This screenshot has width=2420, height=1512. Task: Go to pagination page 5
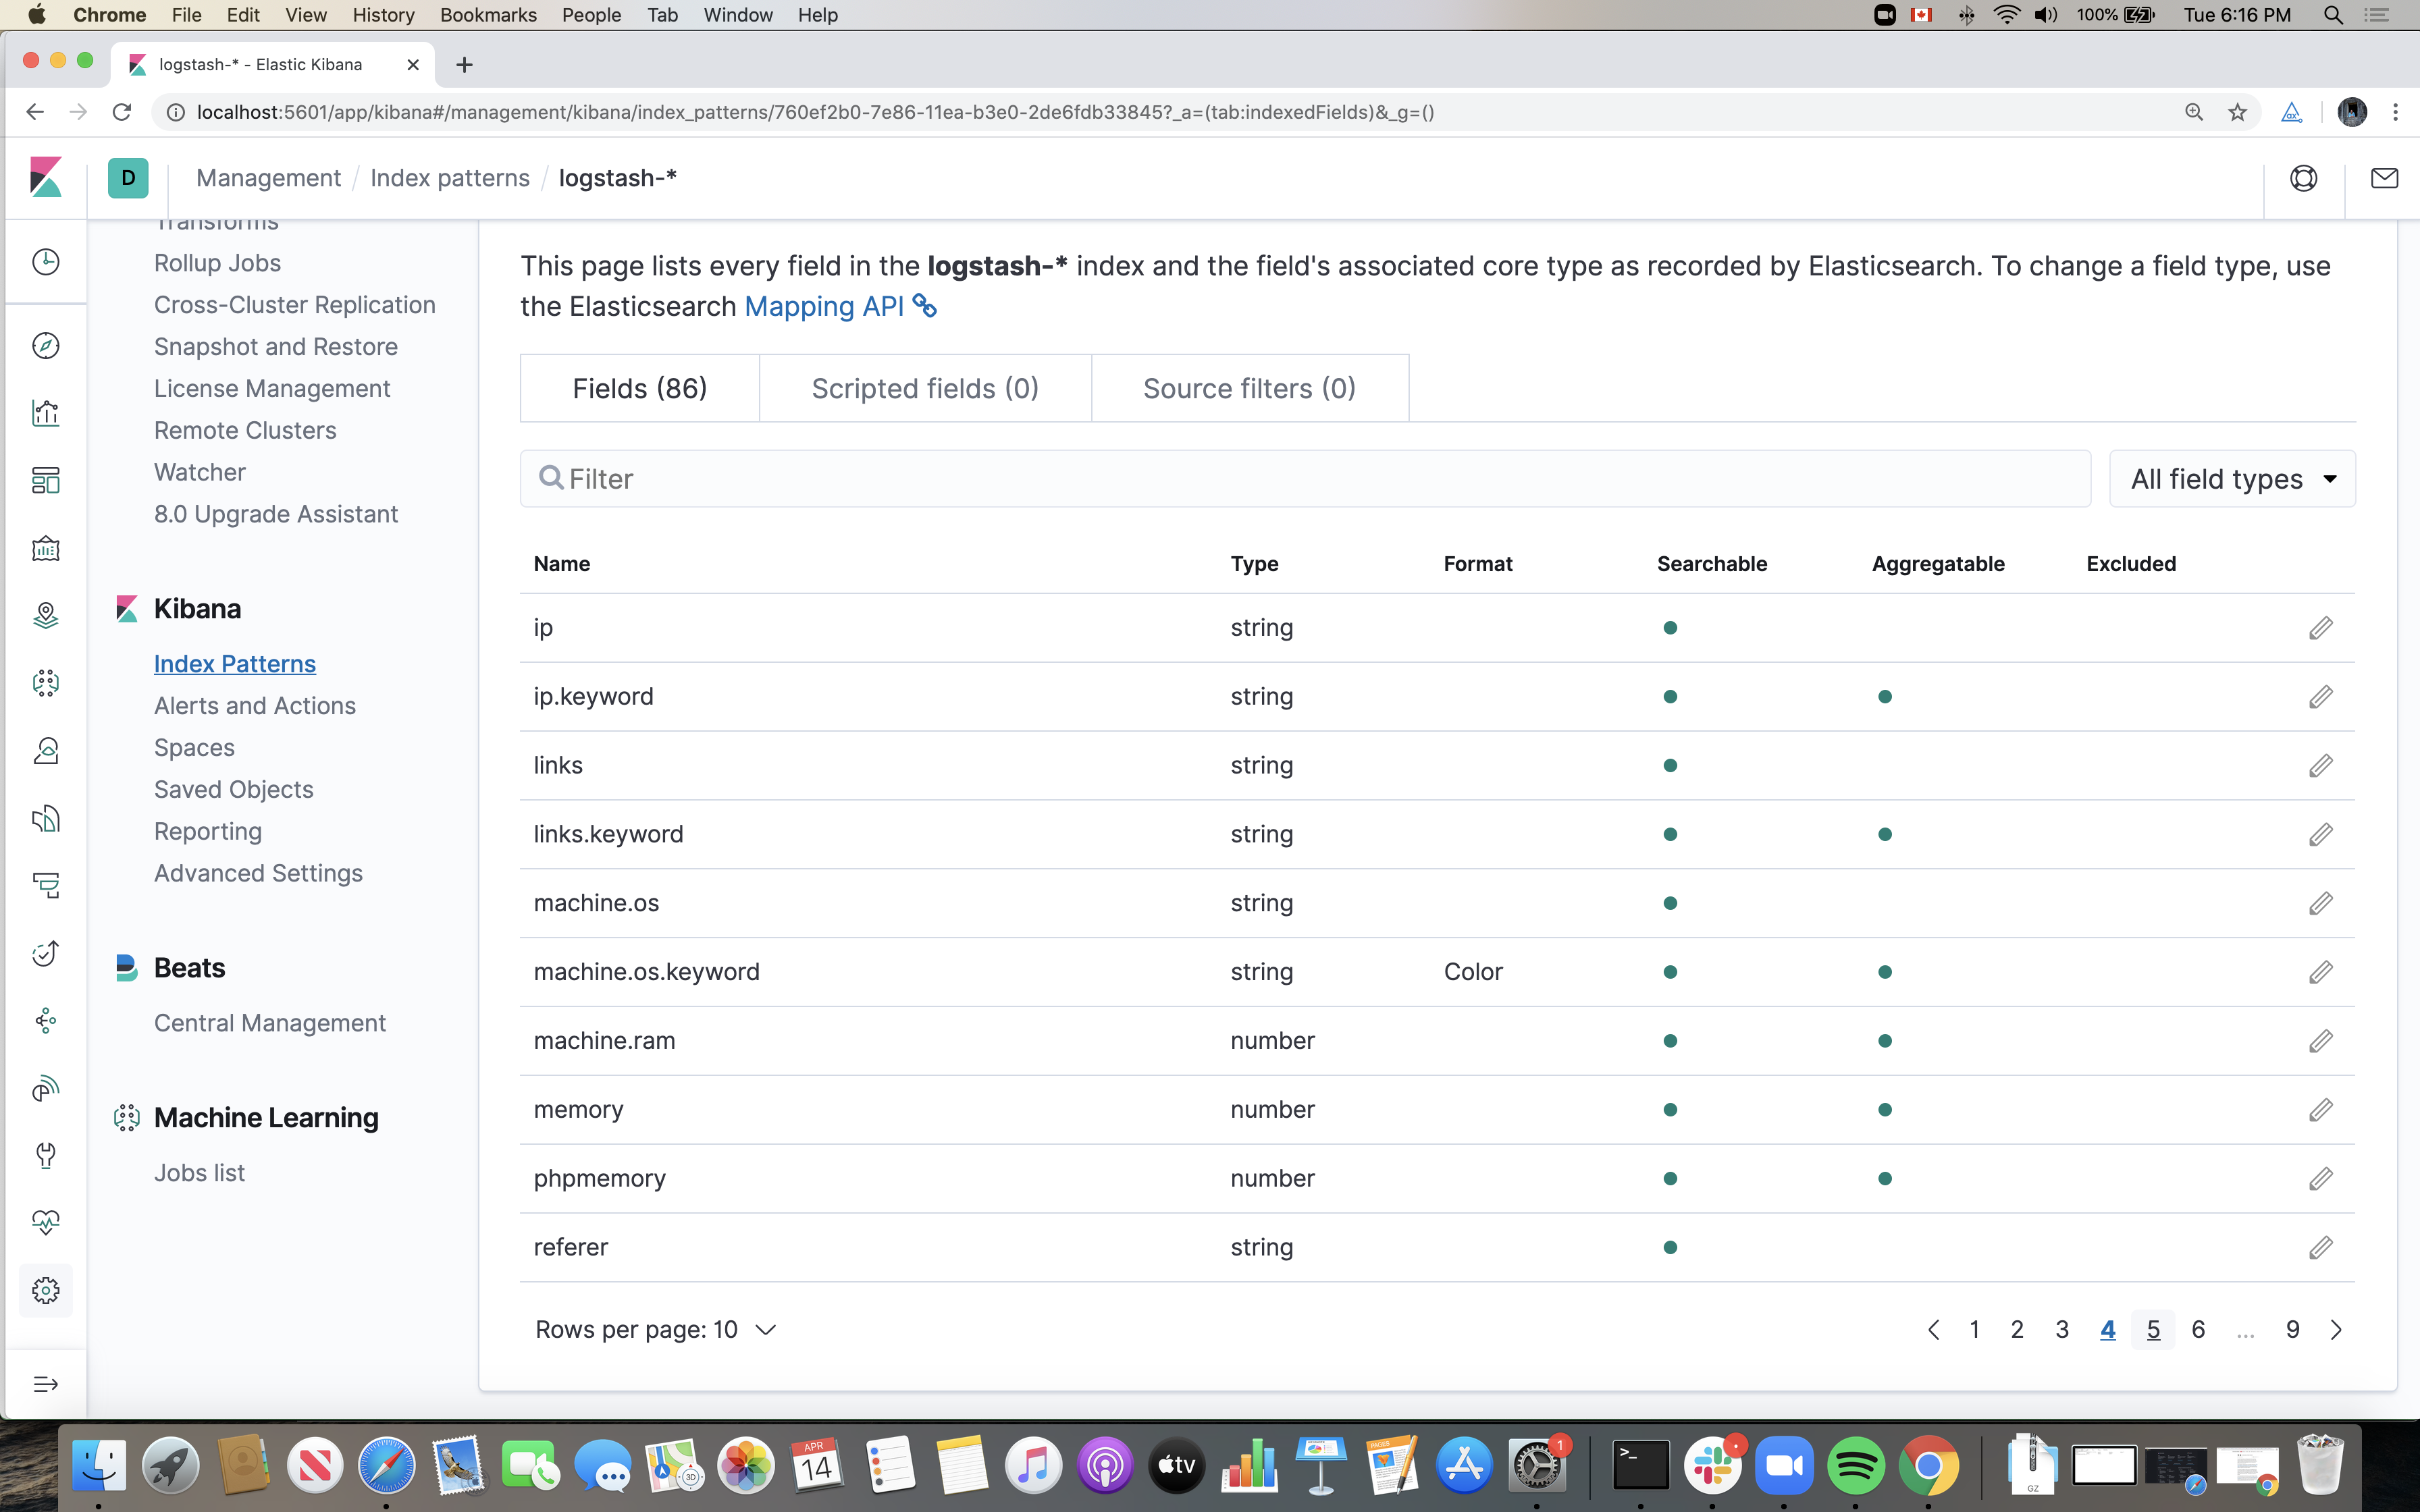(2153, 1330)
